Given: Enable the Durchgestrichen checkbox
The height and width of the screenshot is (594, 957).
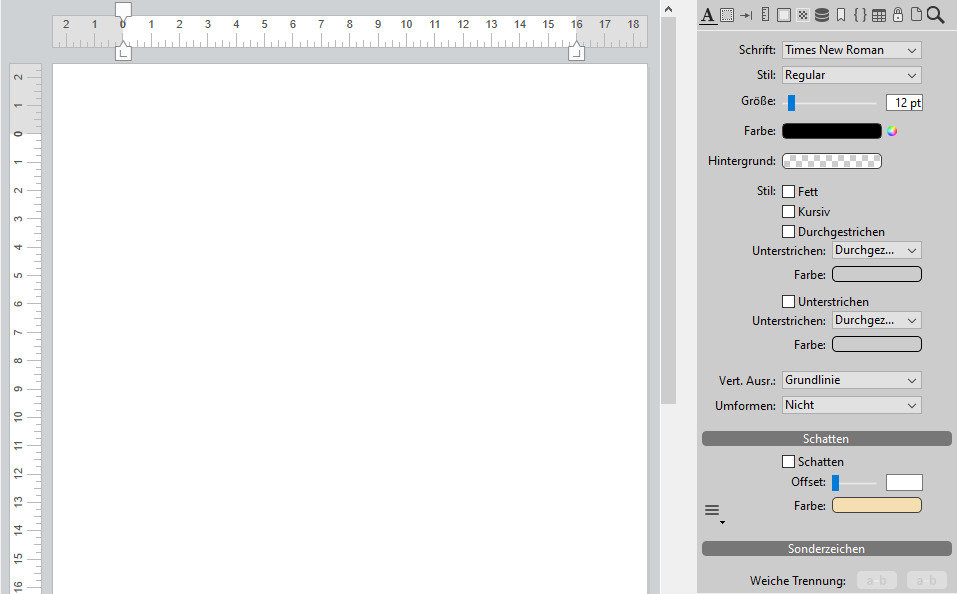Looking at the screenshot, I should coord(789,232).
